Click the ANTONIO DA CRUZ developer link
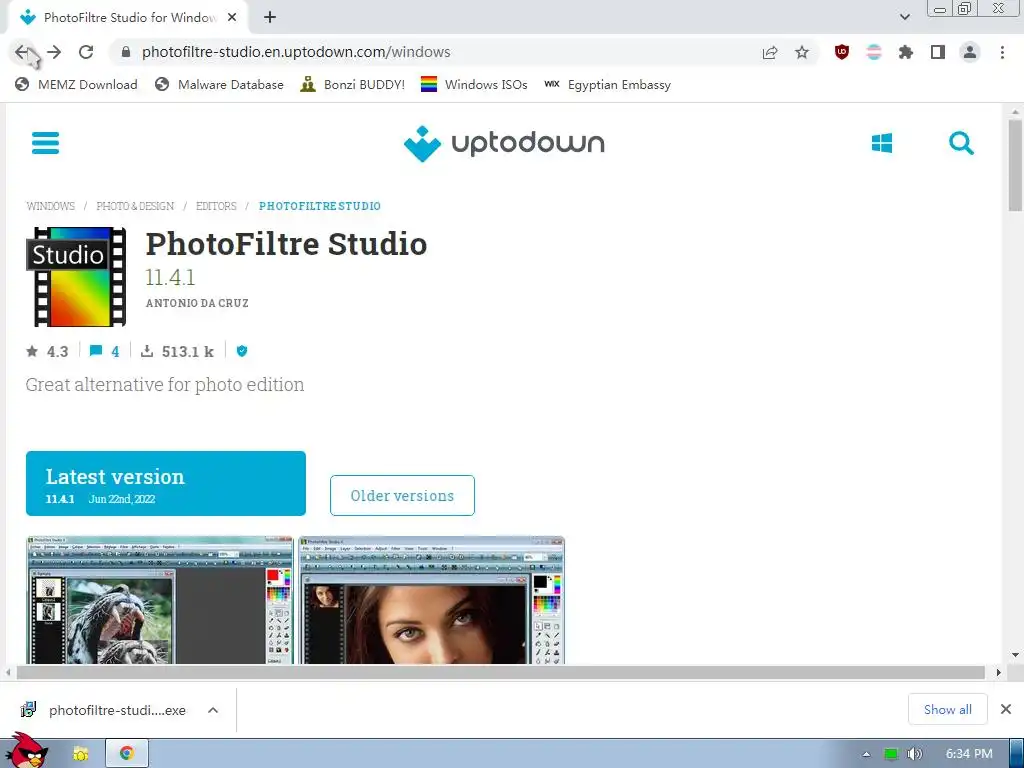 point(197,303)
